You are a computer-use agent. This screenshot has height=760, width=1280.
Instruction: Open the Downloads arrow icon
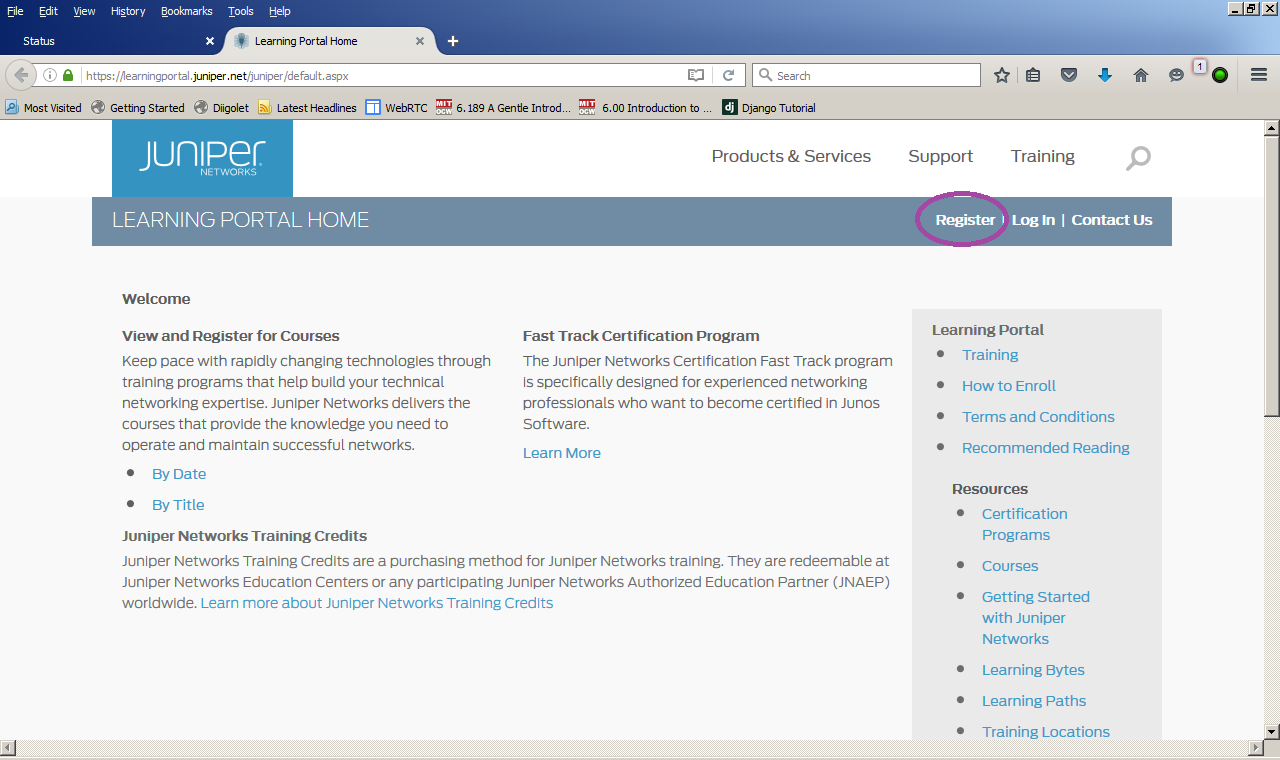click(x=1105, y=76)
